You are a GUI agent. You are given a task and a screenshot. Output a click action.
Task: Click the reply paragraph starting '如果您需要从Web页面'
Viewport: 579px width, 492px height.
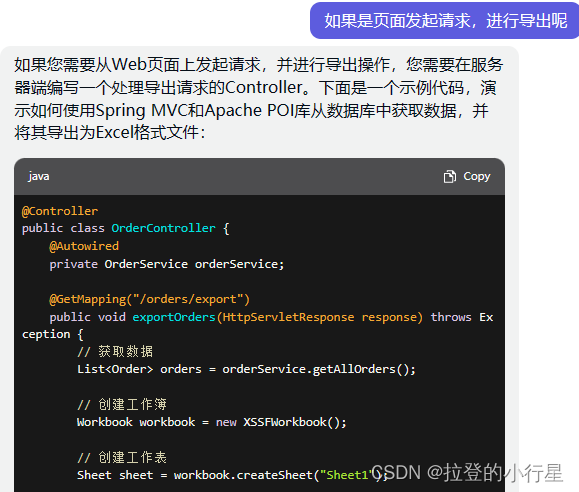[x=258, y=98]
